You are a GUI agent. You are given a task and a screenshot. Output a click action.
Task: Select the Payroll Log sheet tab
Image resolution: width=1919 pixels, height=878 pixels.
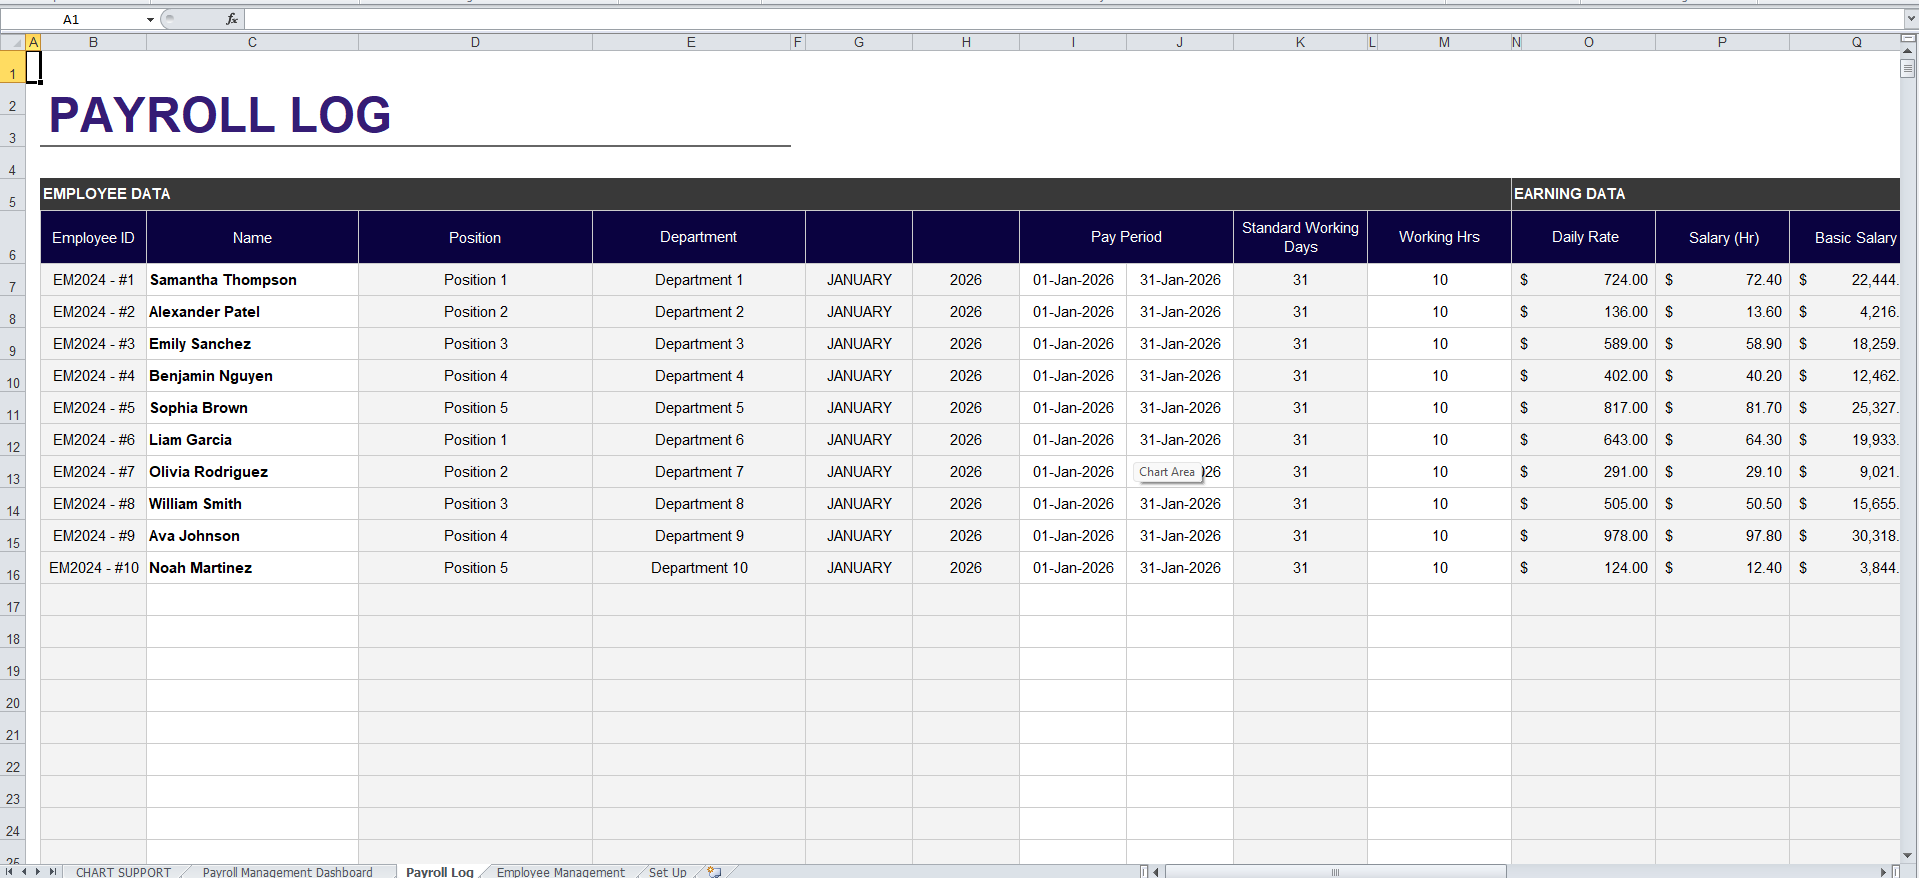click(x=440, y=872)
